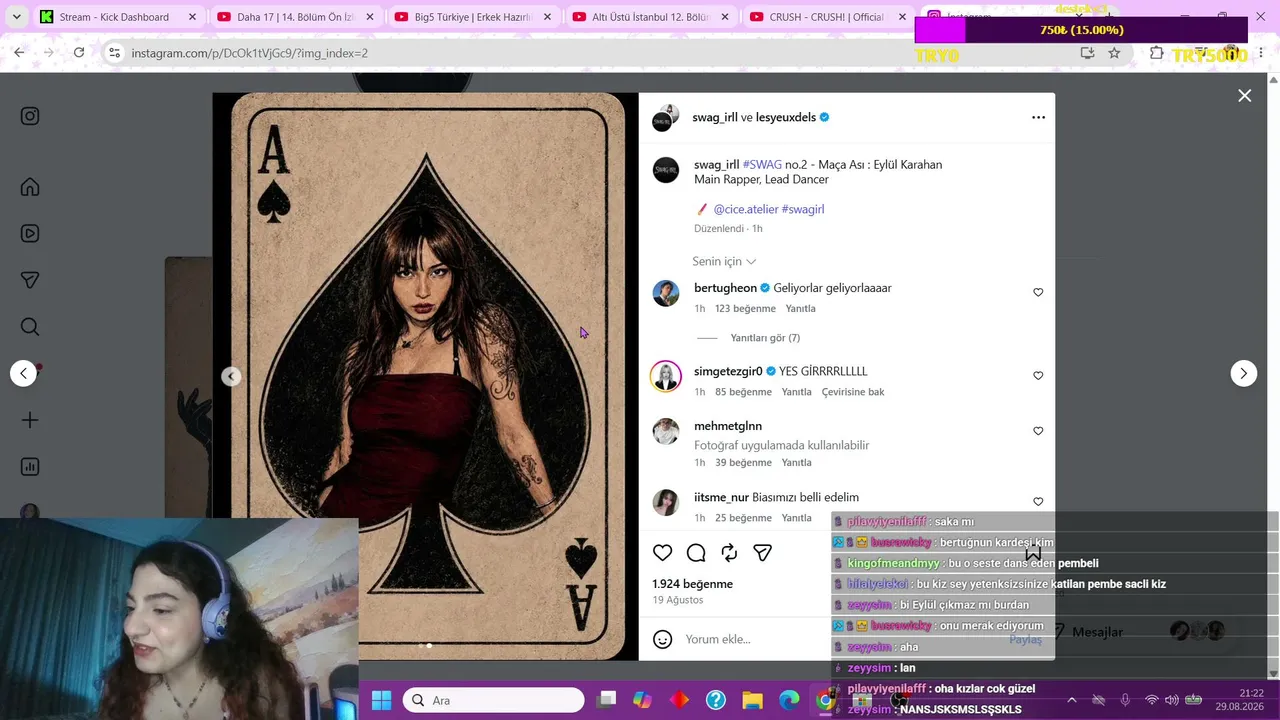Close the post viewer with the X

(x=1244, y=96)
